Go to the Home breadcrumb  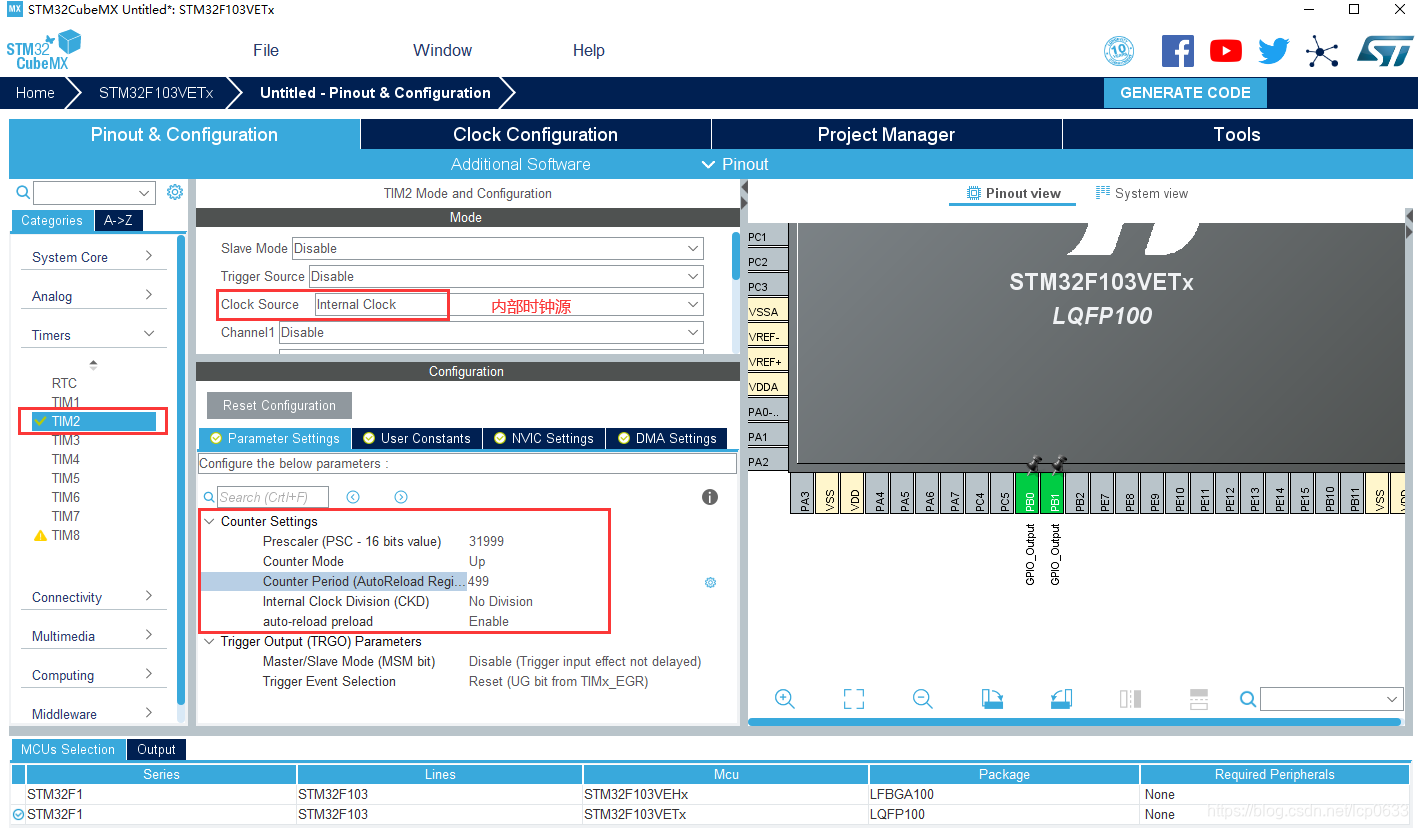35,92
